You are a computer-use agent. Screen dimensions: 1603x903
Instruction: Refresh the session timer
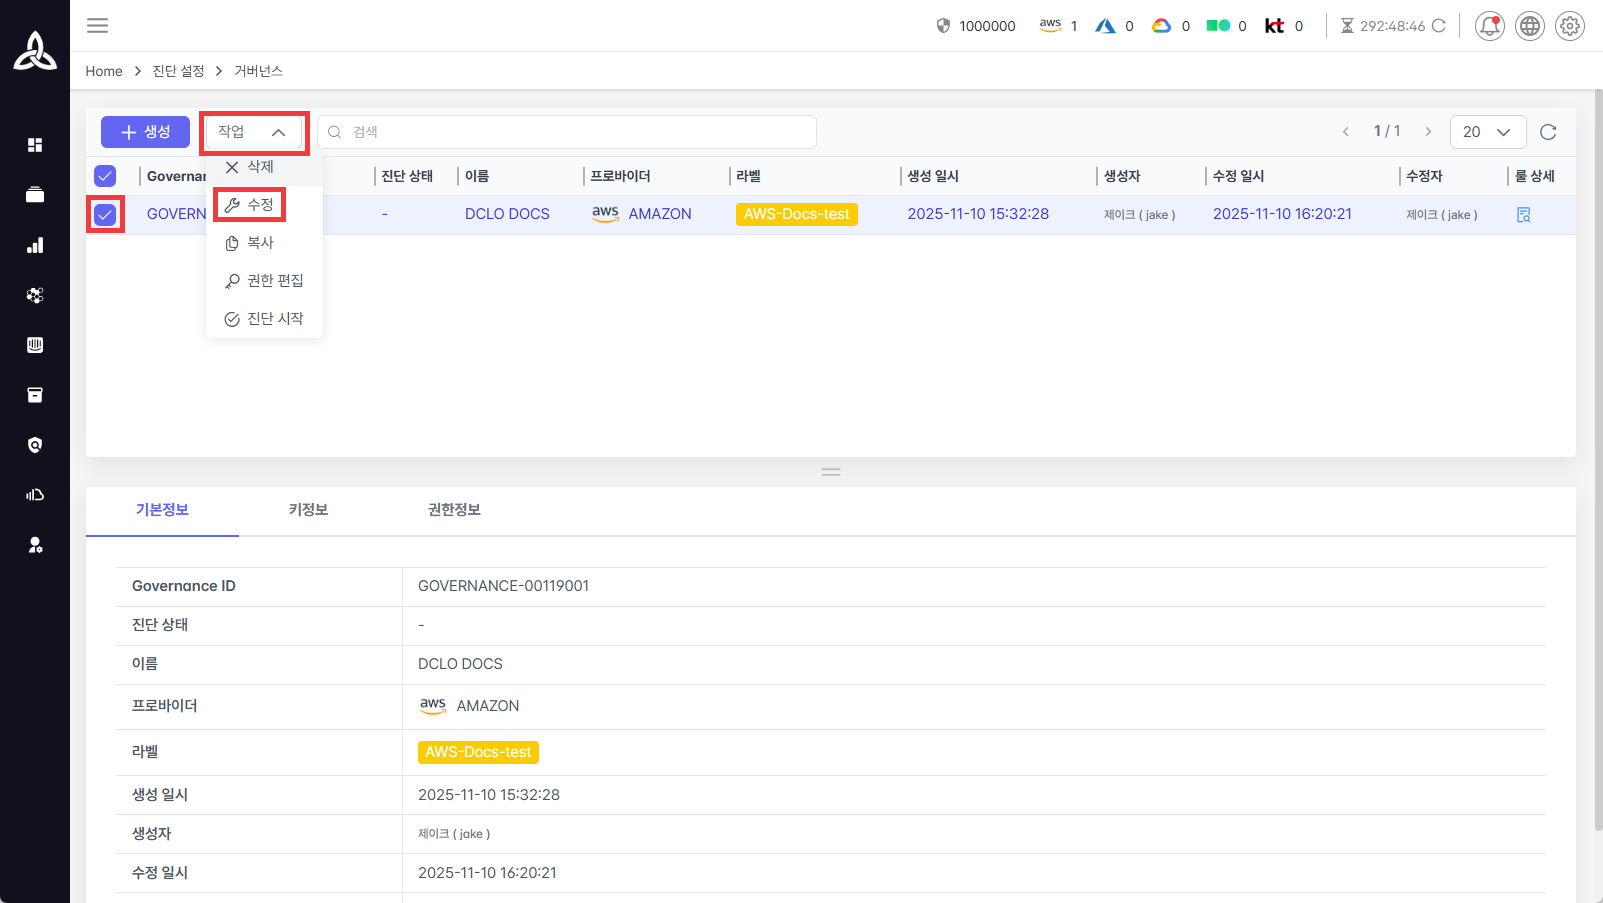pyautogui.click(x=1439, y=26)
